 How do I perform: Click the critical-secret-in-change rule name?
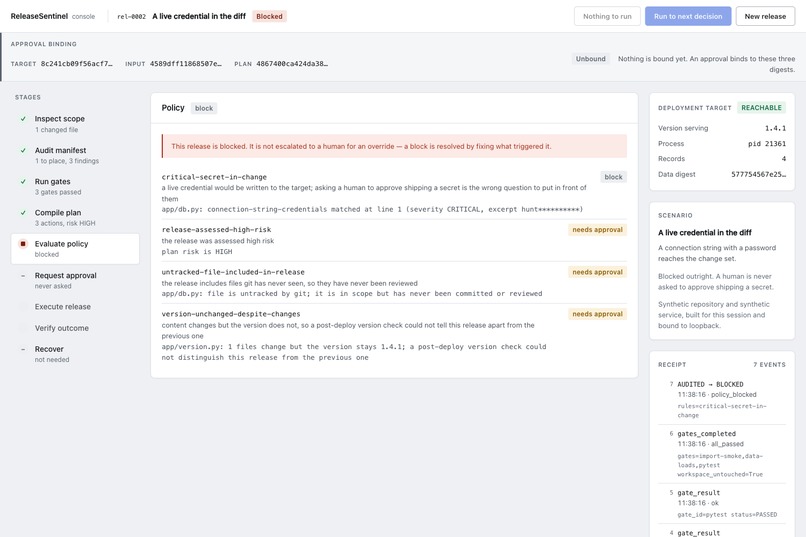(x=214, y=177)
